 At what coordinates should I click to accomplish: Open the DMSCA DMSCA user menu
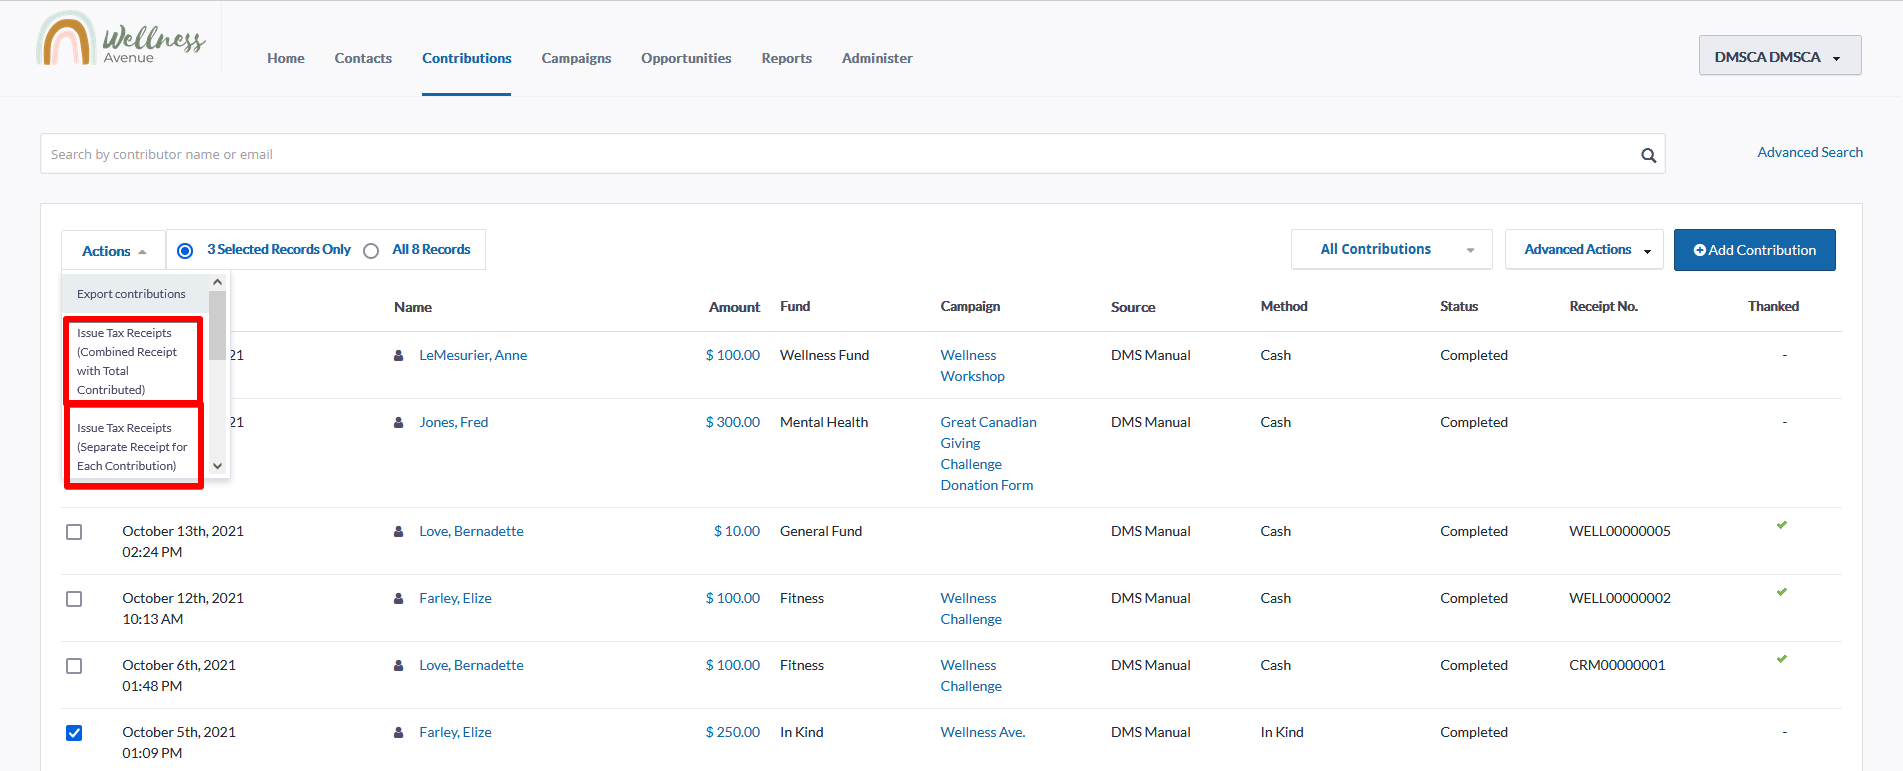tap(1779, 56)
